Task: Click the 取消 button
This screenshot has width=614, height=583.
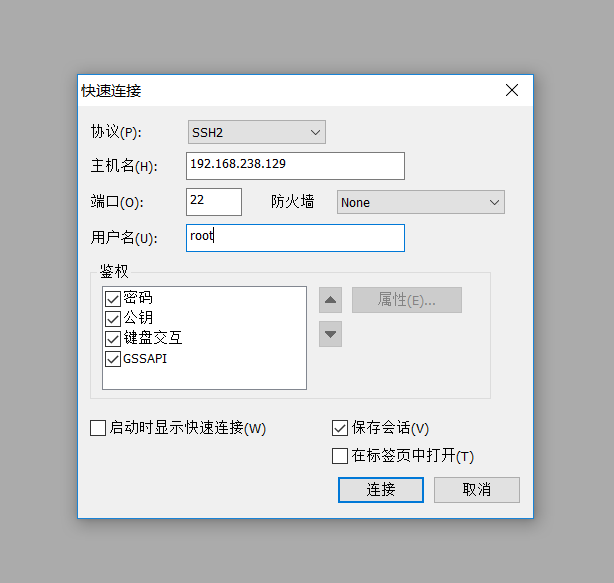Action: (x=477, y=489)
